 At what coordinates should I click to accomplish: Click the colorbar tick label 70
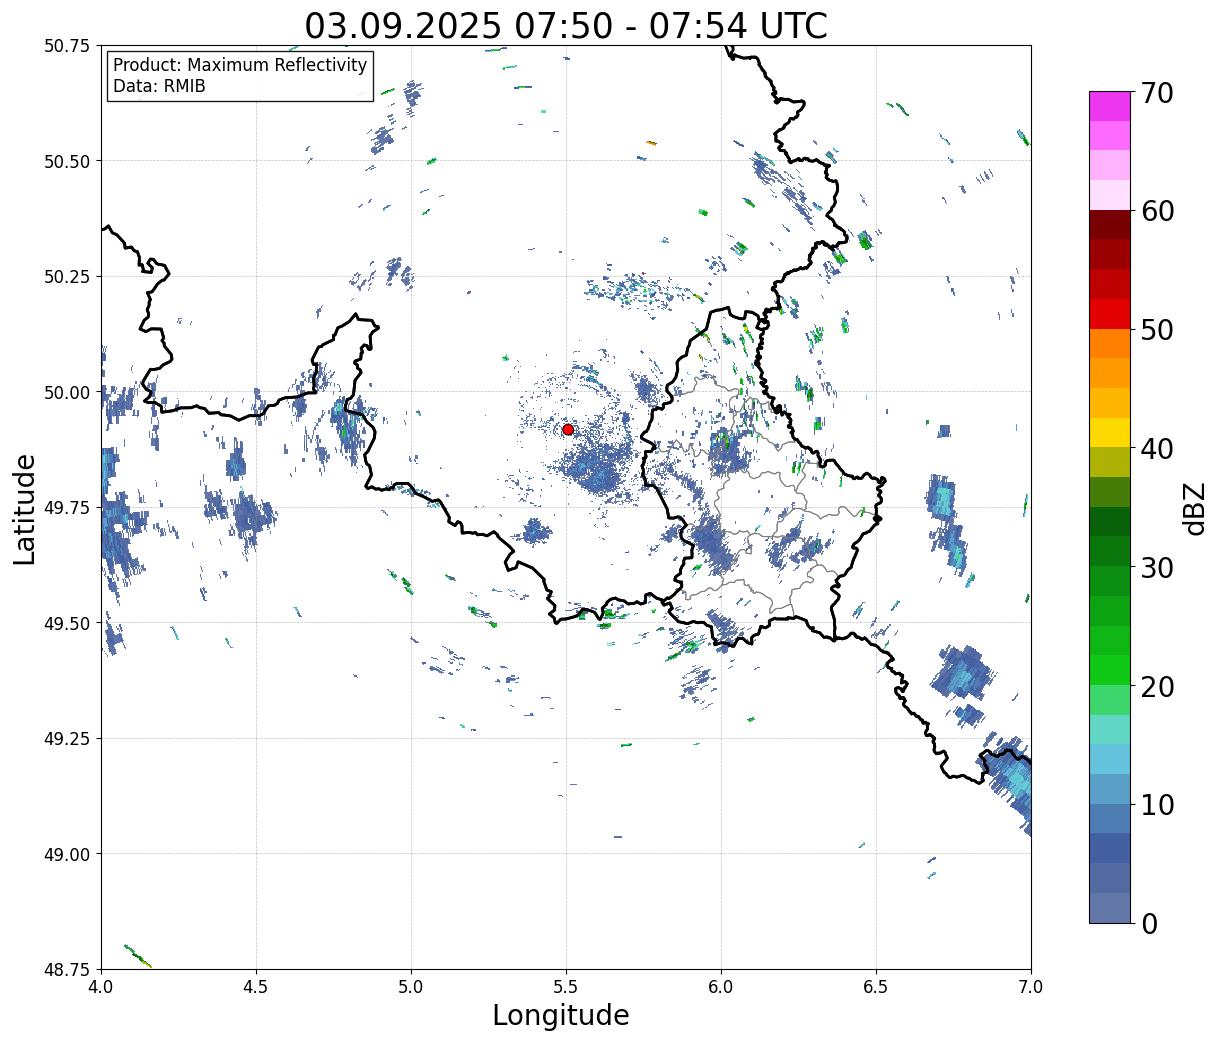pos(1156,93)
